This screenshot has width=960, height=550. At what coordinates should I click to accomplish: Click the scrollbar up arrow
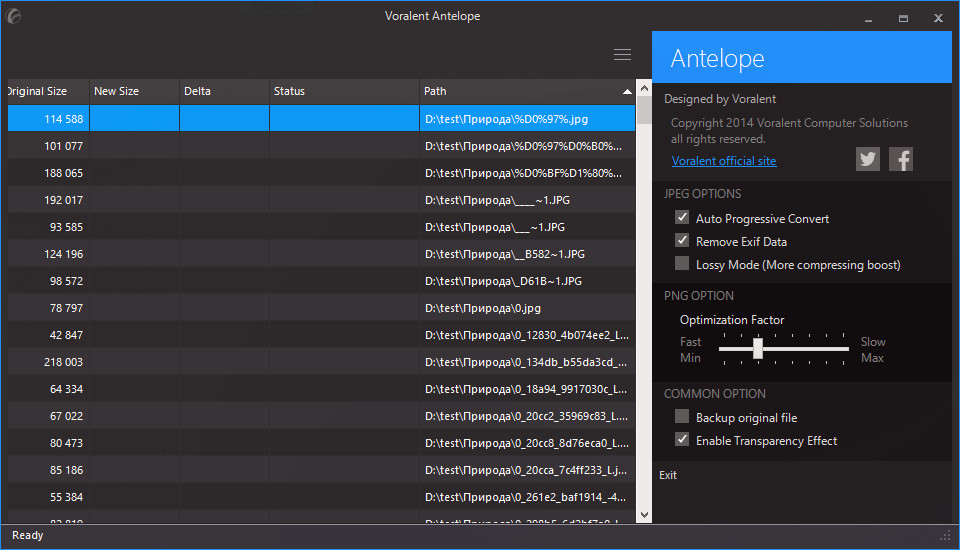coord(644,88)
